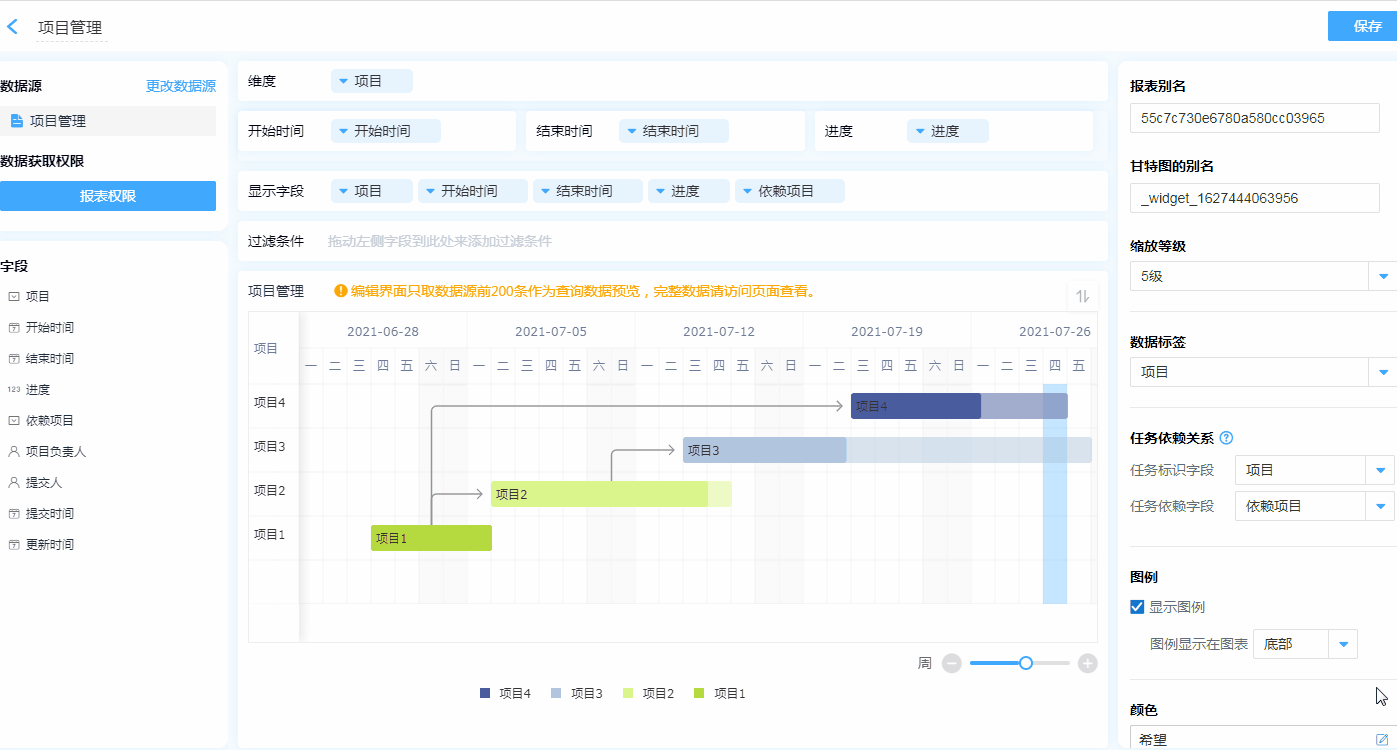Click the sort toggle icon above the chart

coord(1082,296)
